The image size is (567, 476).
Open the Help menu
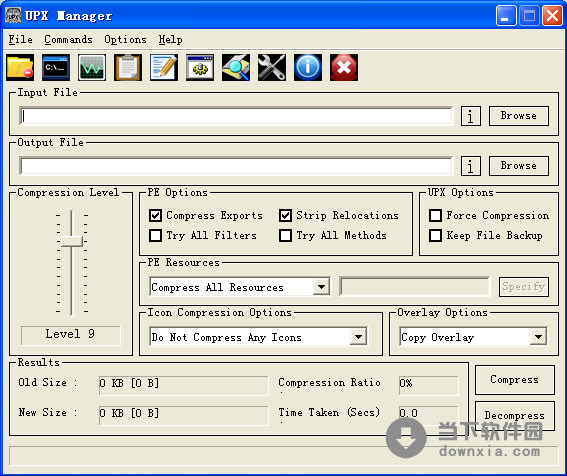(x=170, y=39)
